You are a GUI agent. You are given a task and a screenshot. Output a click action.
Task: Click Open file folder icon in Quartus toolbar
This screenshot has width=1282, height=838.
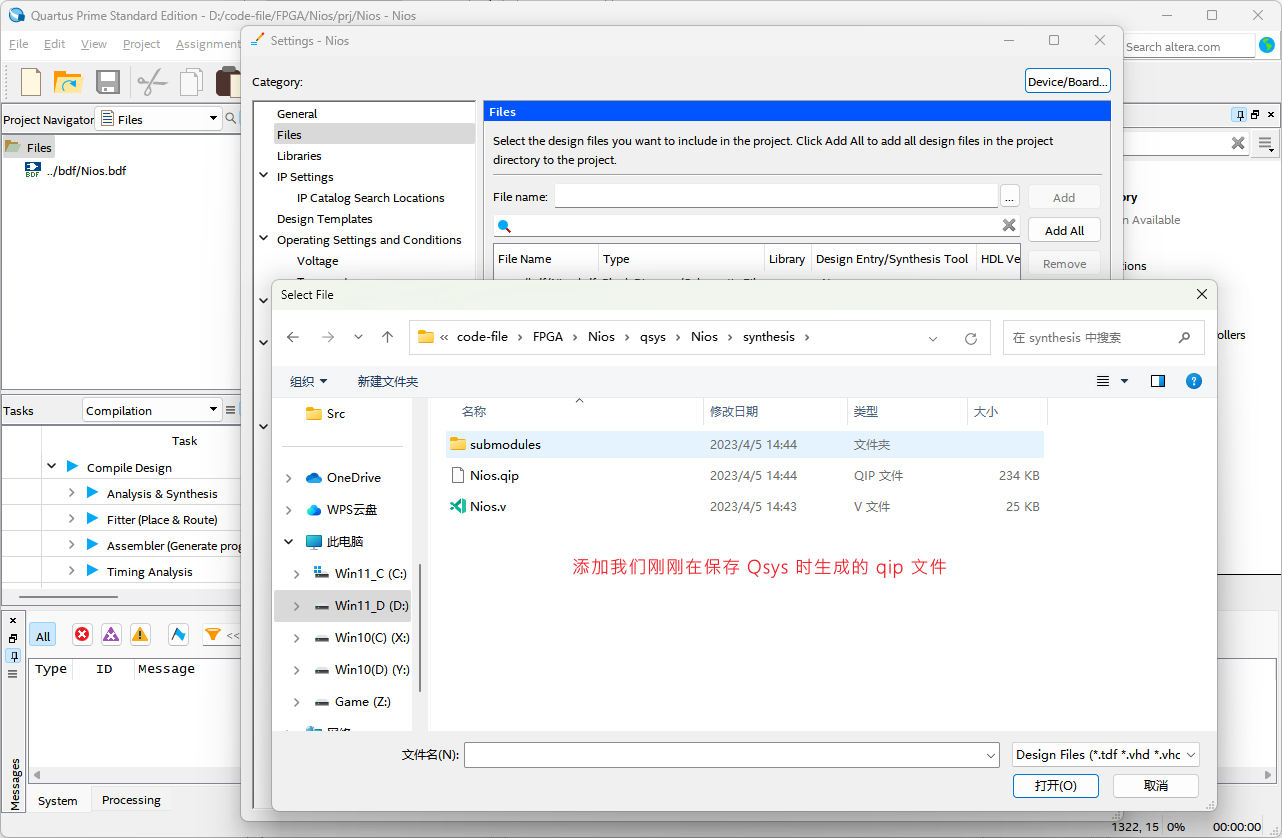[67, 82]
